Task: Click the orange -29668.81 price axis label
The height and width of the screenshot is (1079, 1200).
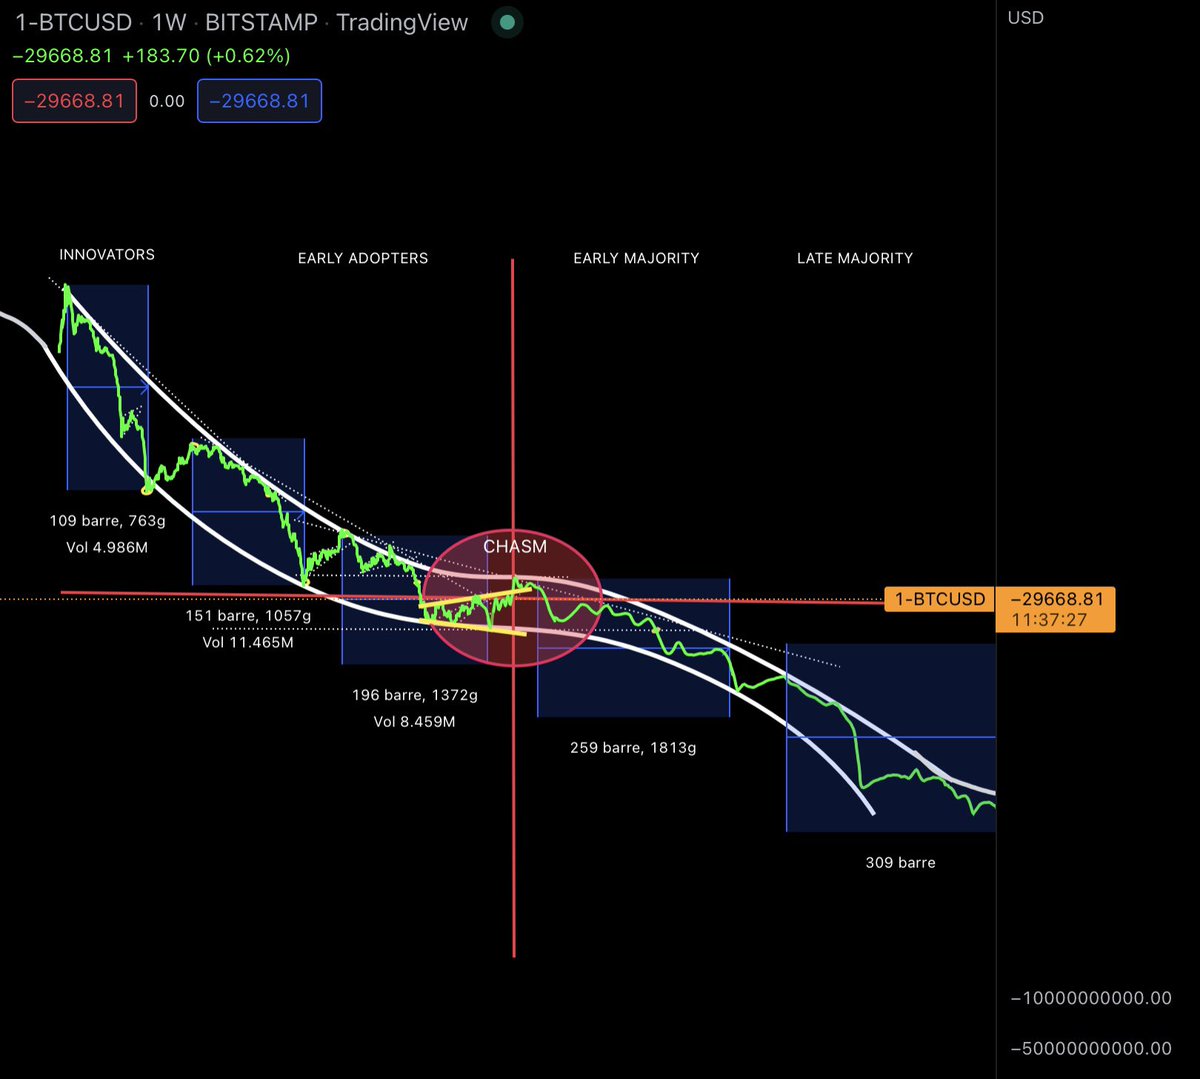Action: click(x=1057, y=599)
